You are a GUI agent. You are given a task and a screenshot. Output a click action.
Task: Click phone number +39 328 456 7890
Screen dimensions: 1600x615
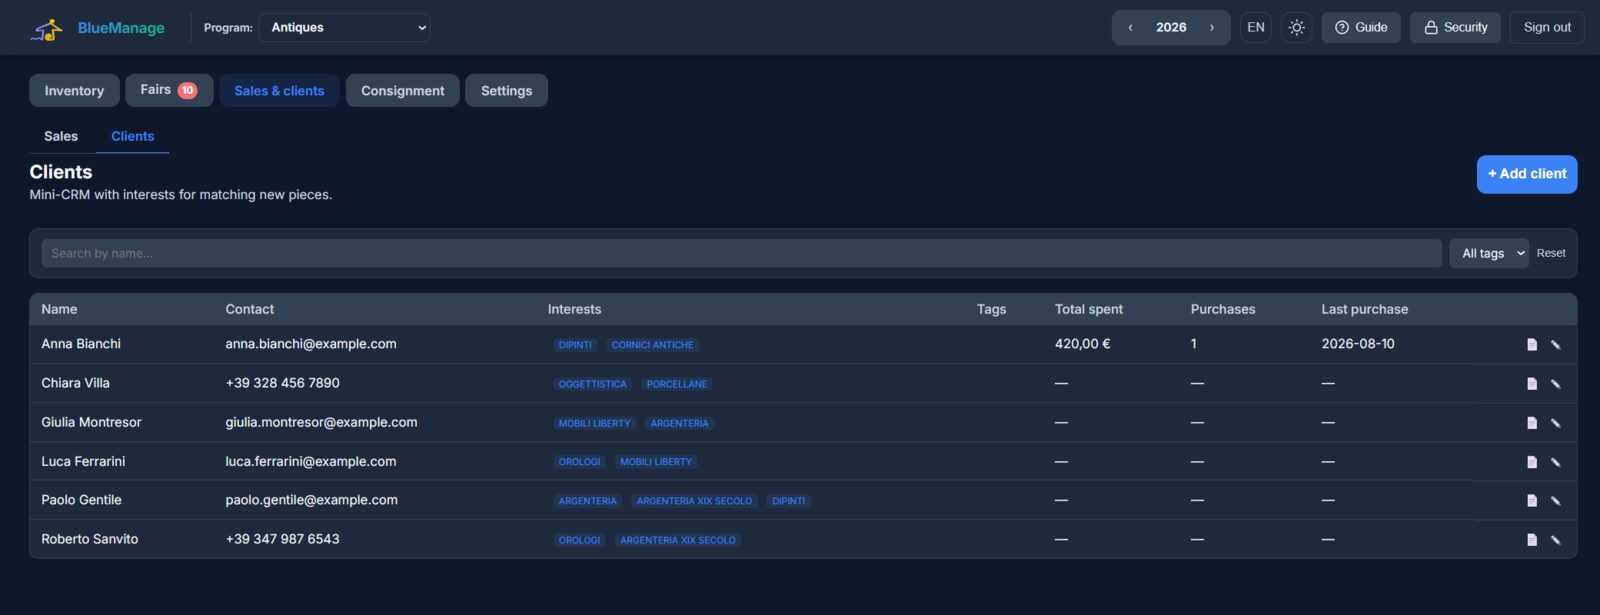283,383
